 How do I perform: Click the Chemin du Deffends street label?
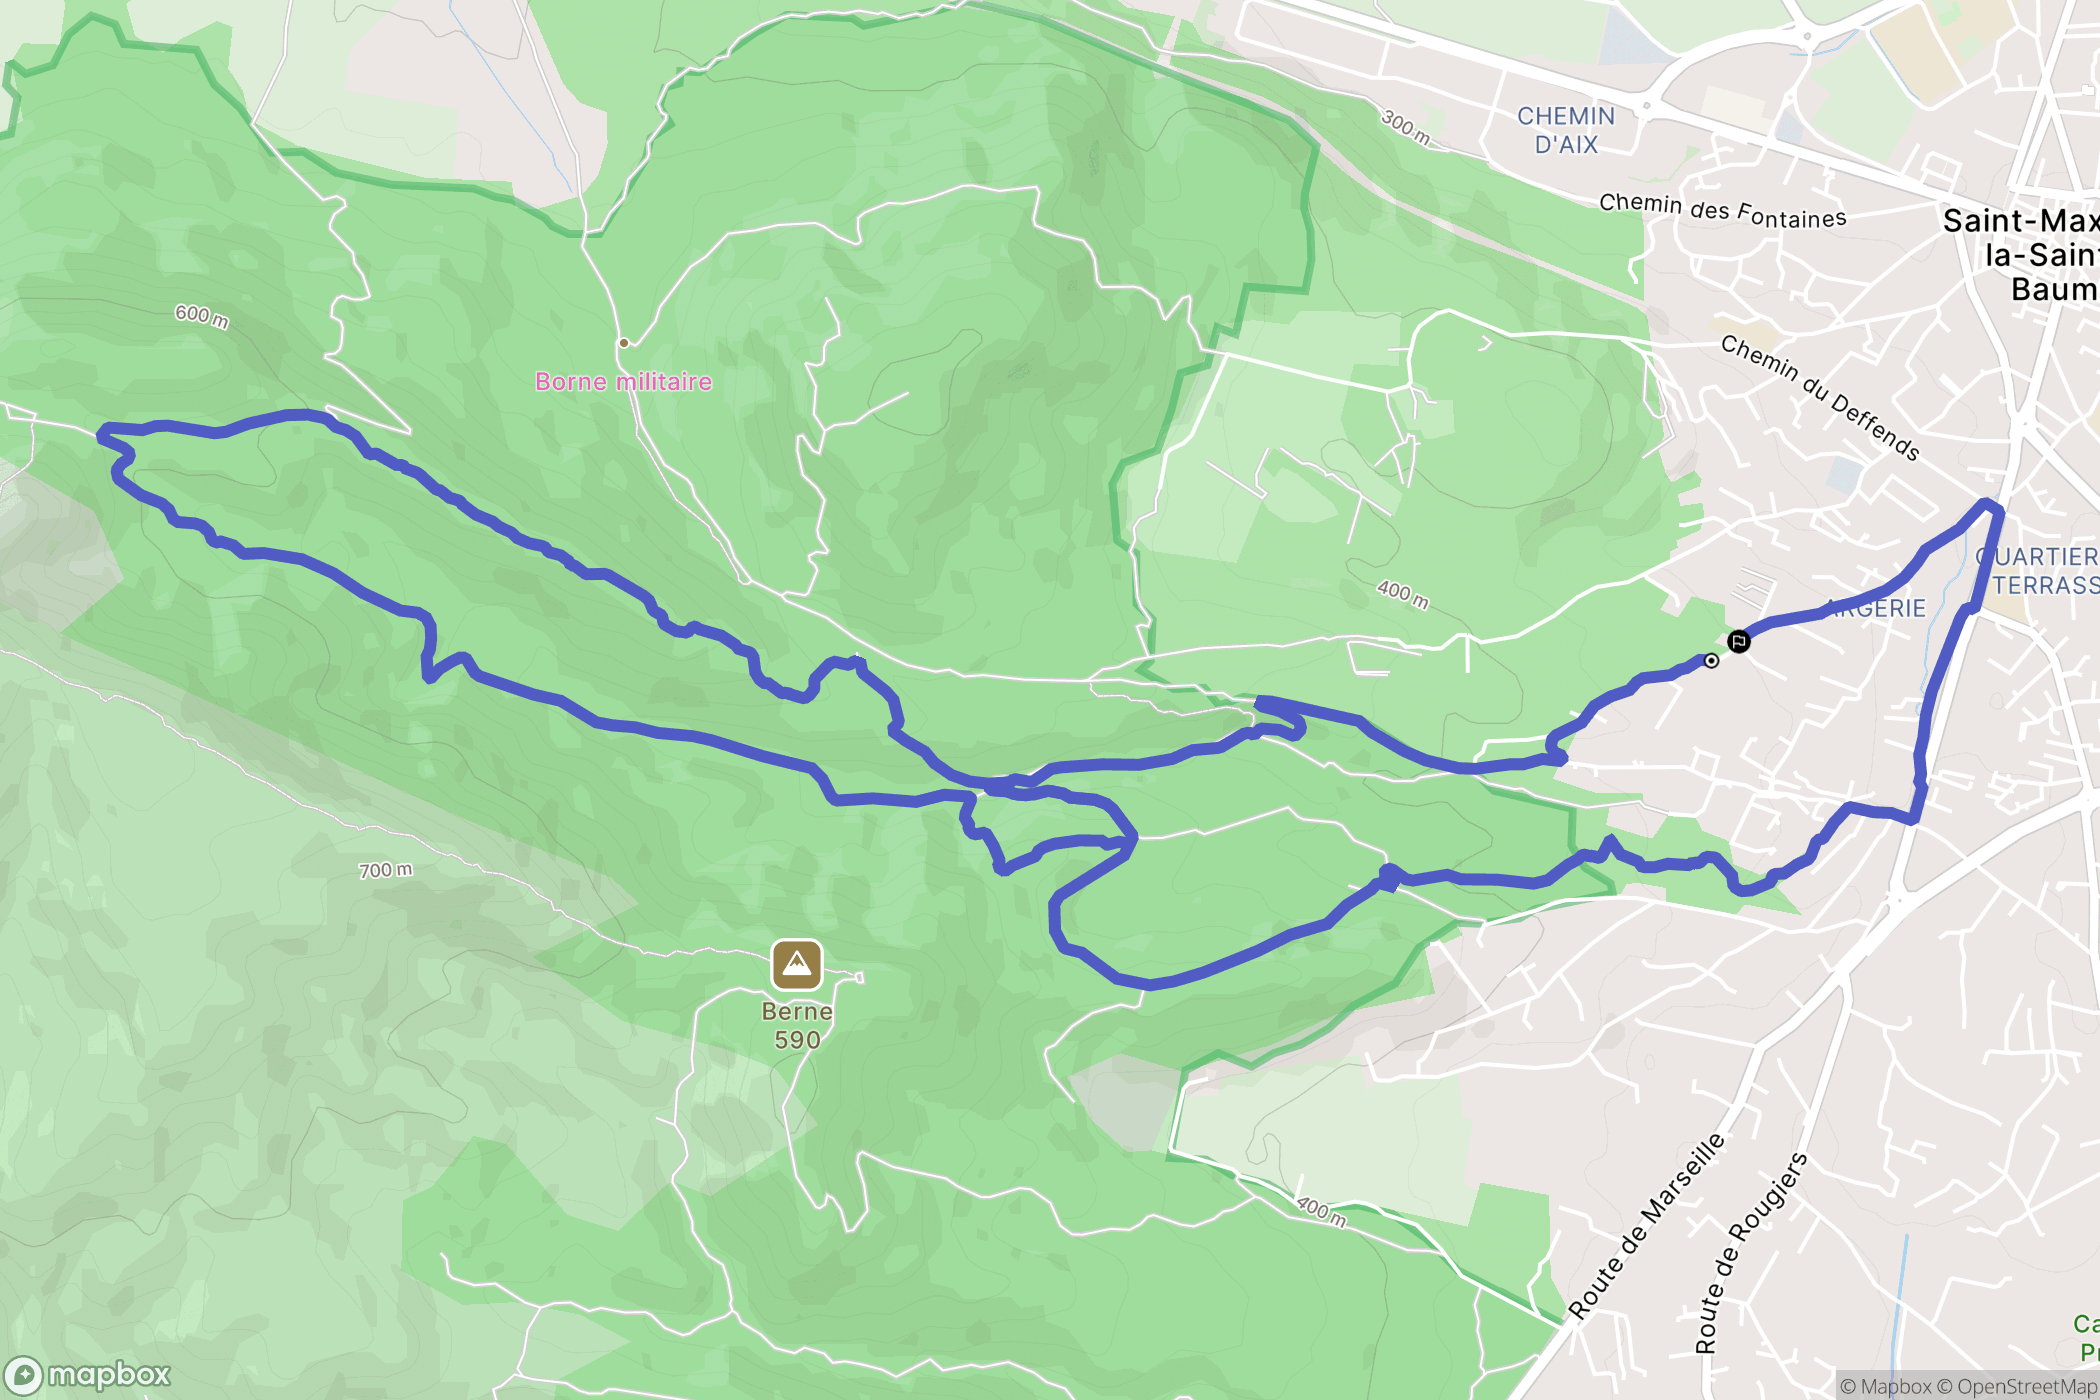pos(1820,398)
